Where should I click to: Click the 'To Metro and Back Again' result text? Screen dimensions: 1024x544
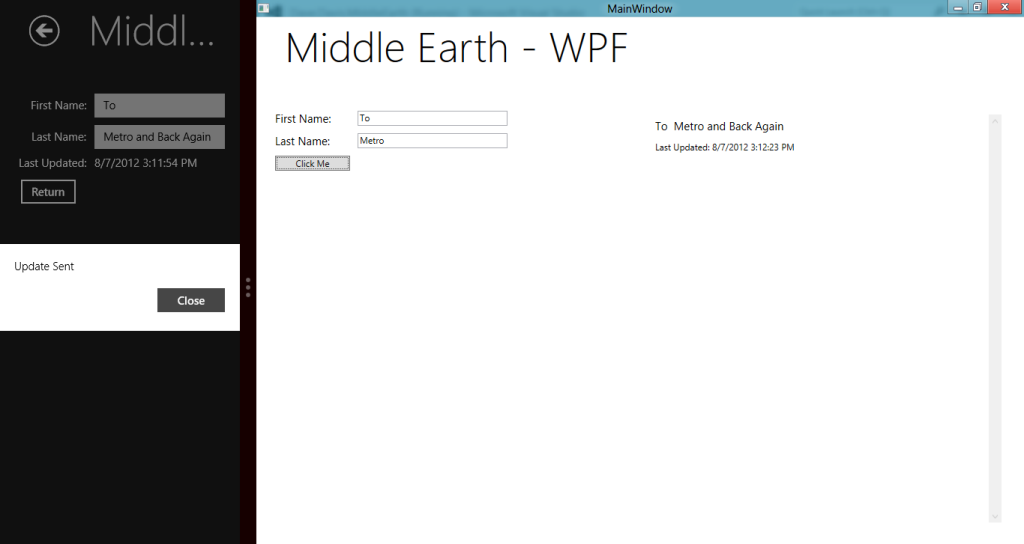point(719,127)
